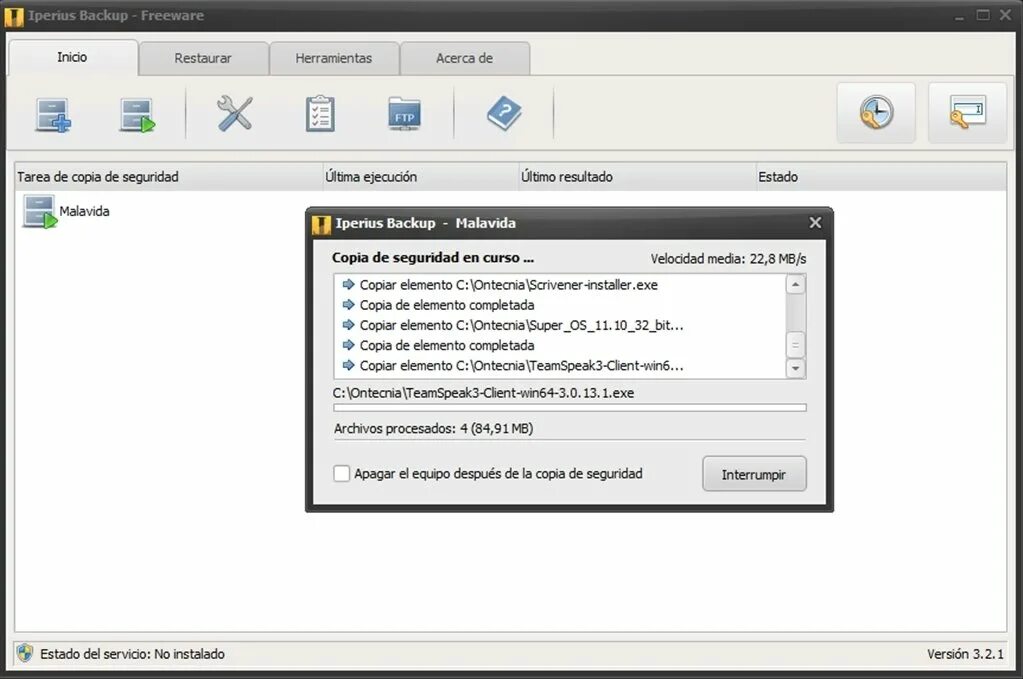Sort by Último resultado column header
This screenshot has width=1023, height=679.
(637, 177)
